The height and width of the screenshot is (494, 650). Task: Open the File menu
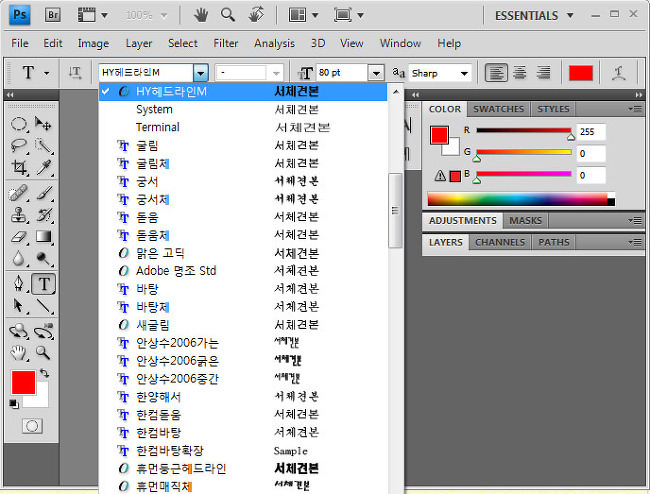[19, 43]
